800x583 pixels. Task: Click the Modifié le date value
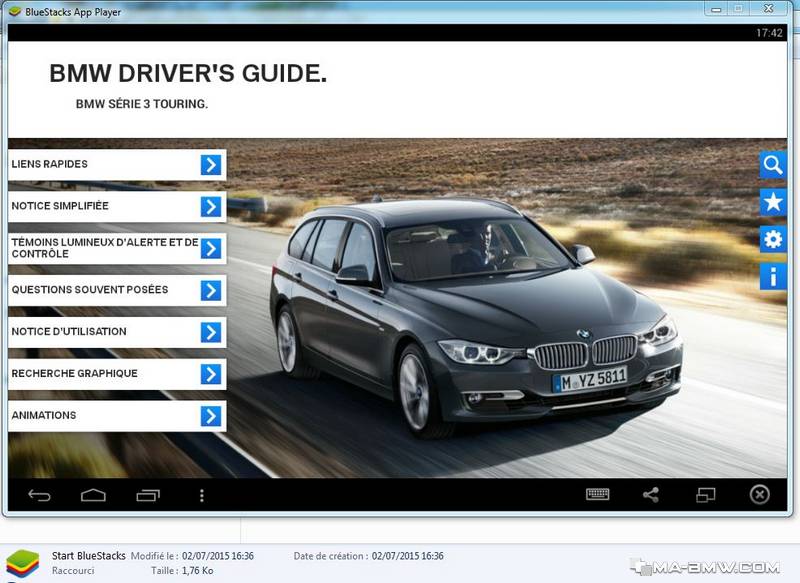click(218, 555)
